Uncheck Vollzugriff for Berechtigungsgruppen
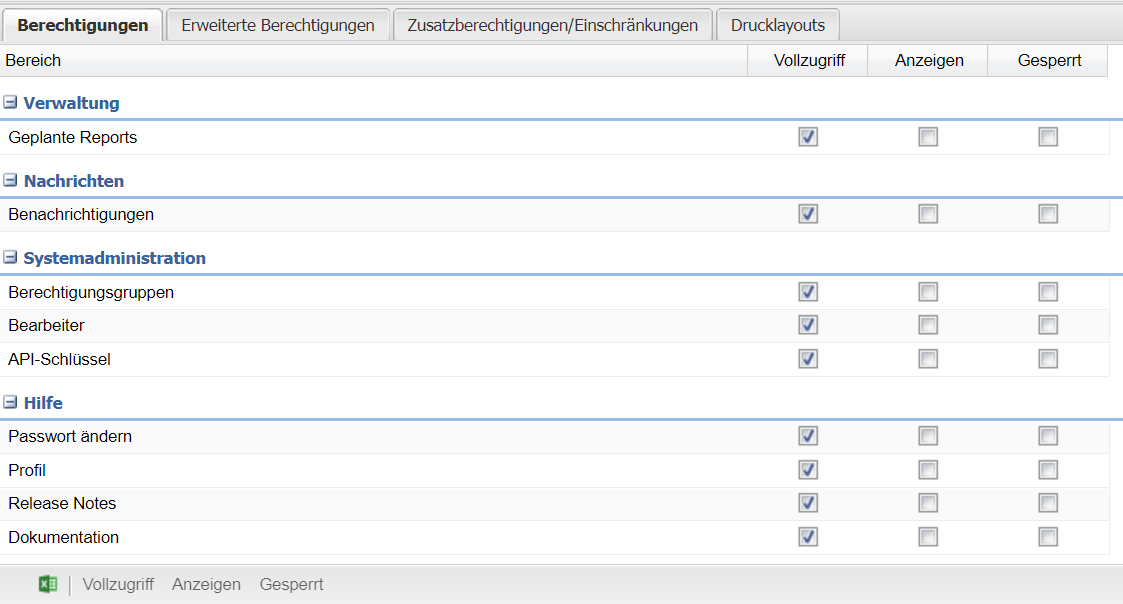 808,292
